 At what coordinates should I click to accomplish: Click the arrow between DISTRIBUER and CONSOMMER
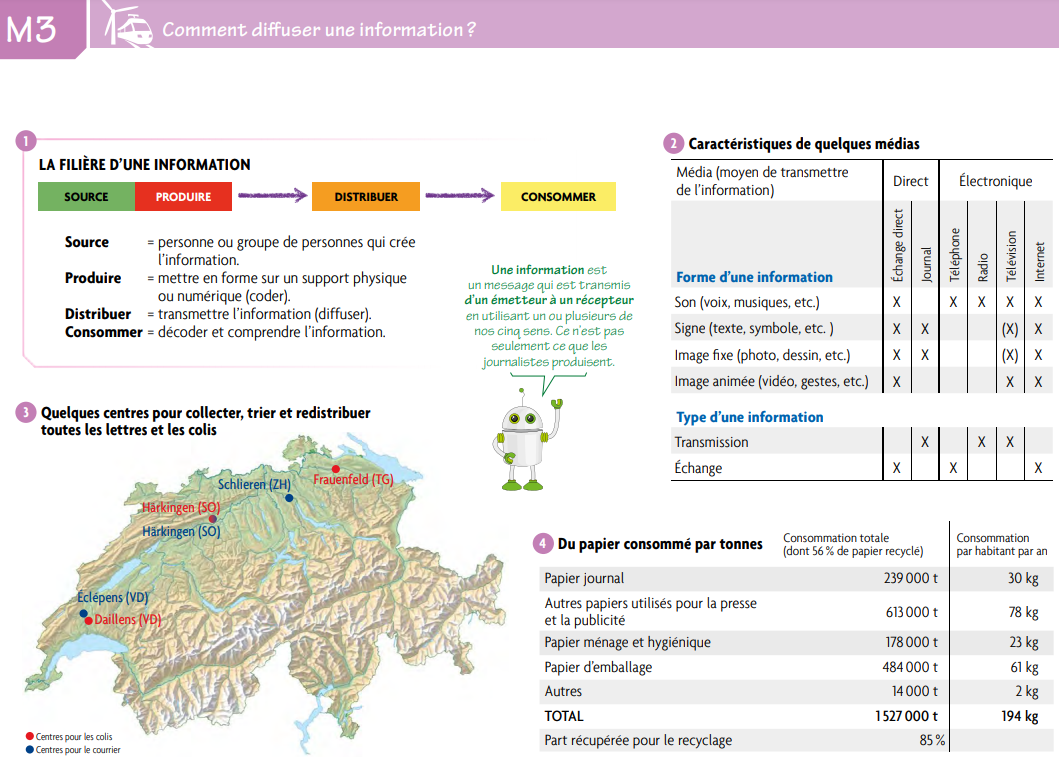tap(460, 196)
